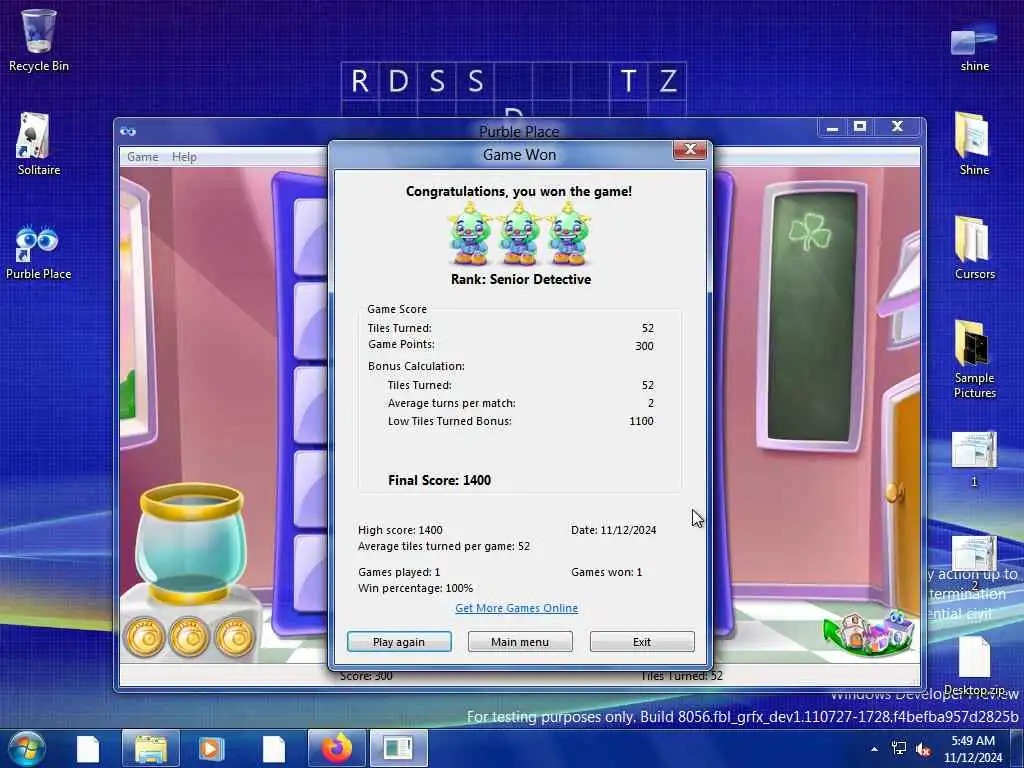Click the chalkboard with clover drawing

(x=812, y=315)
